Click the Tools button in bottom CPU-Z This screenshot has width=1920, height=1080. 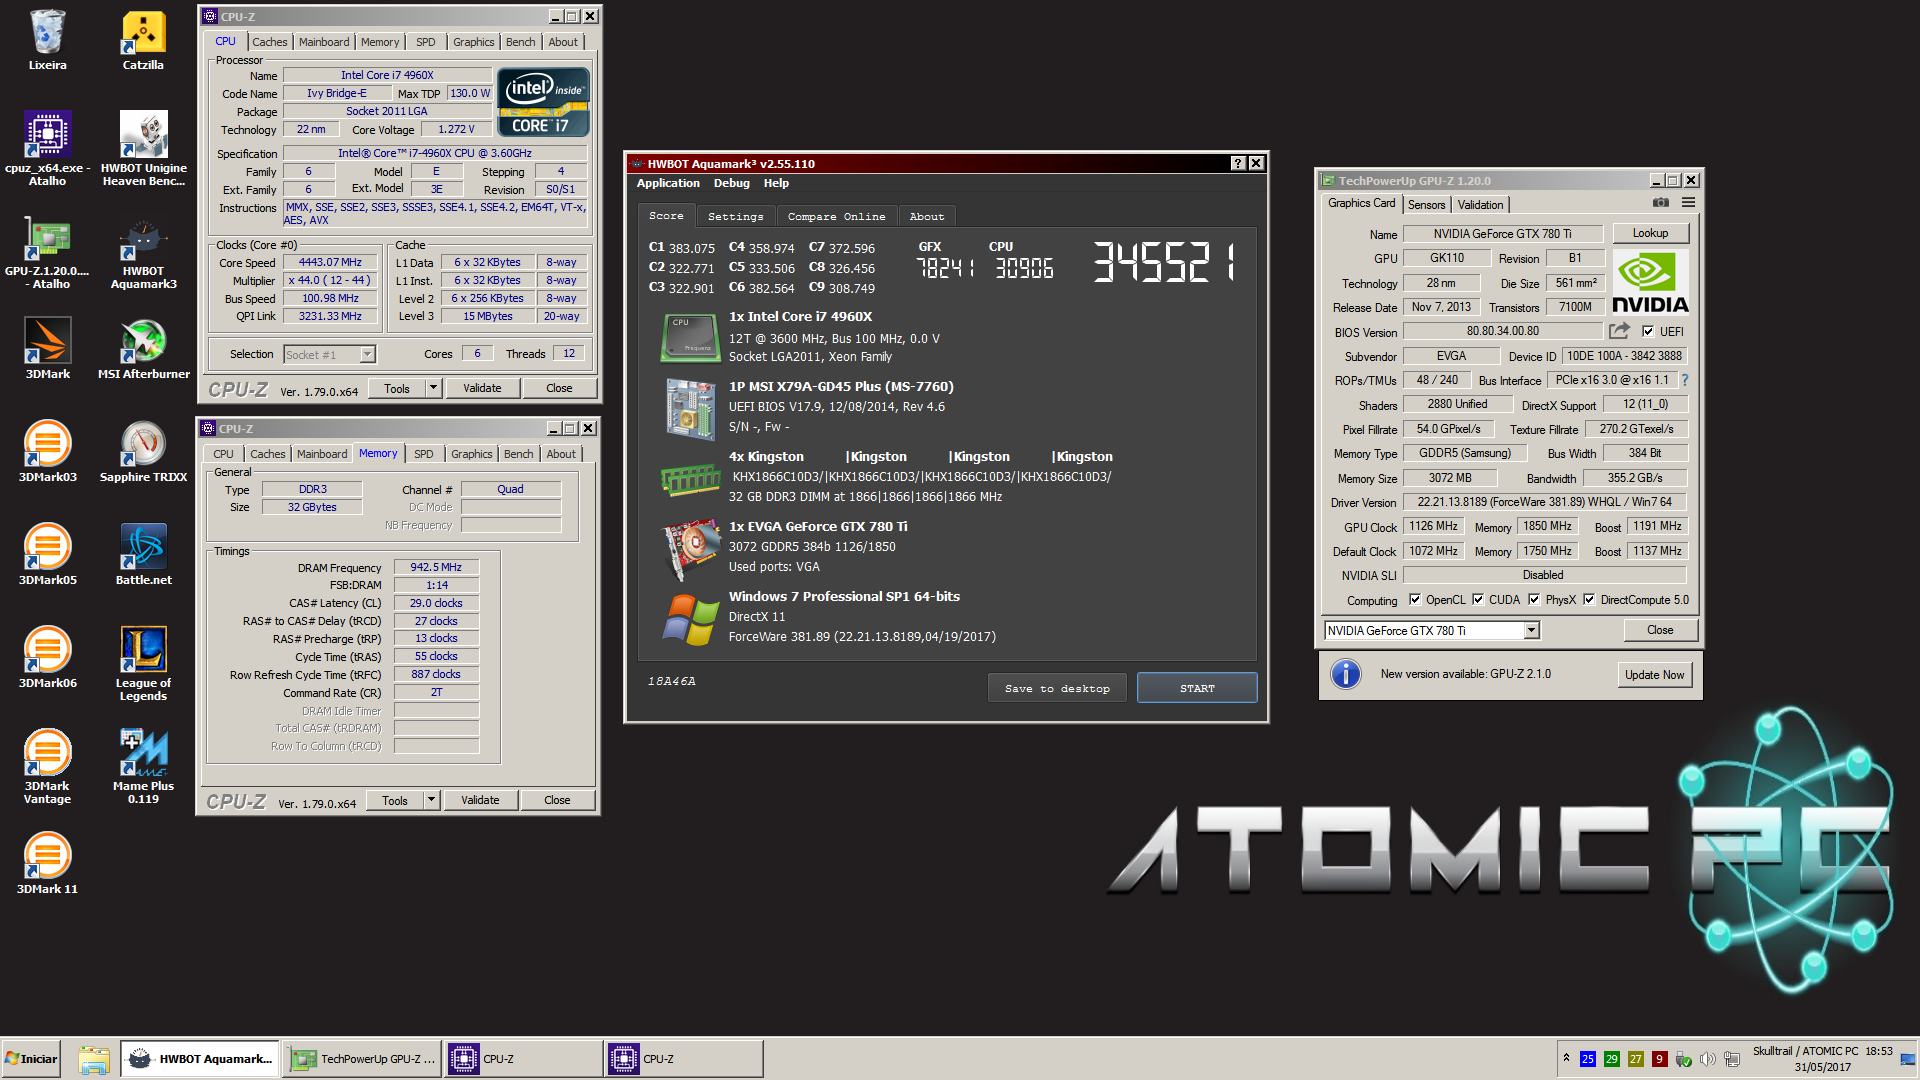click(x=395, y=800)
